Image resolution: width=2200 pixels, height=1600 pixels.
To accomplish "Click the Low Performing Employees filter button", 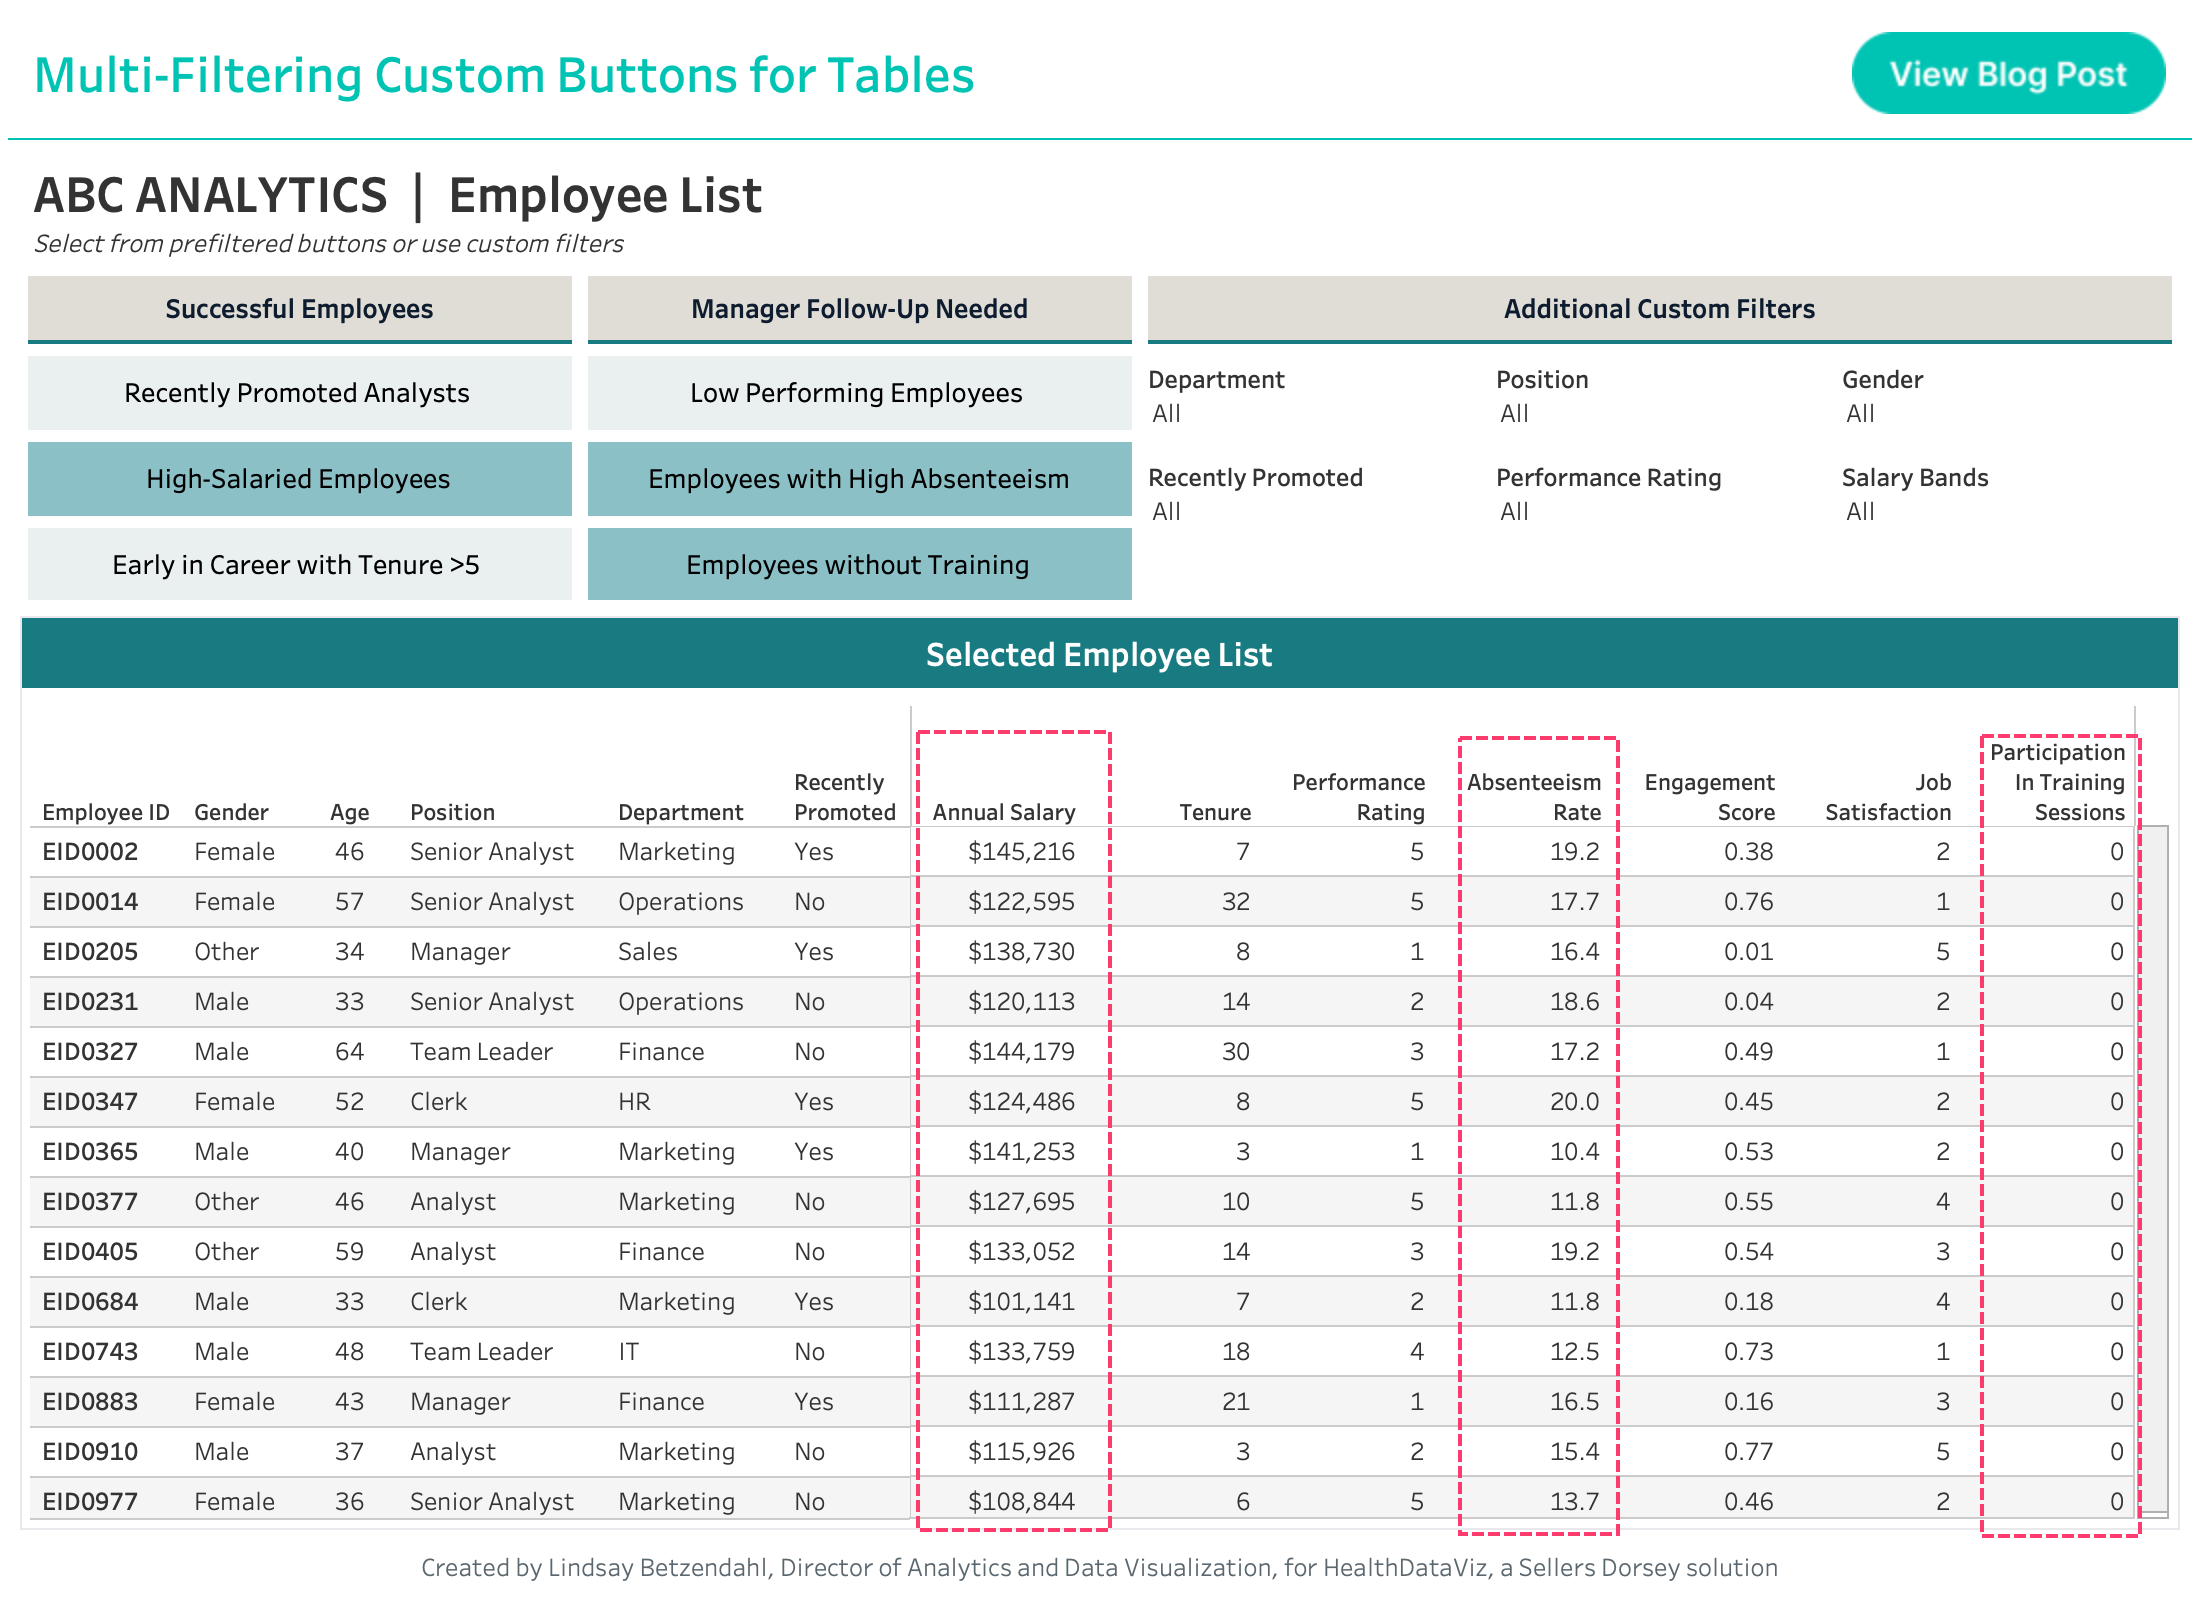I will pyautogui.click(x=858, y=393).
